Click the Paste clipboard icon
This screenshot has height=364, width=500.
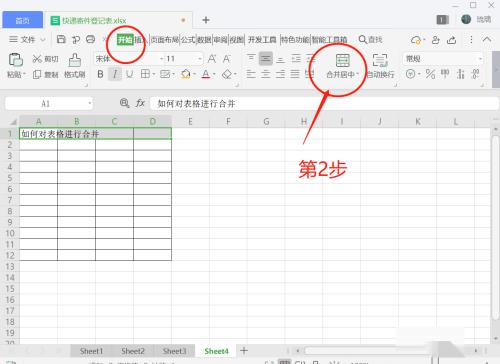click(15, 60)
